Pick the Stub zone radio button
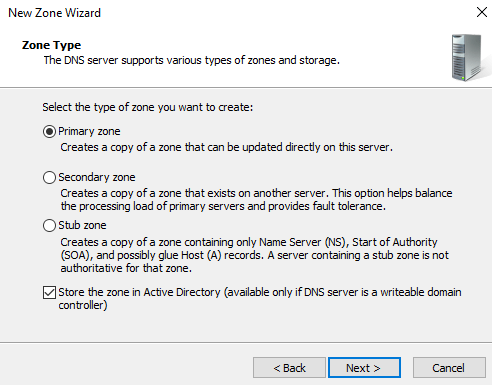 (49, 226)
